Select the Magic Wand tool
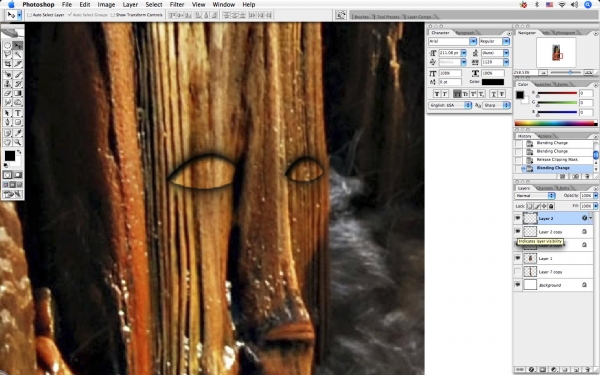This screenshot has height=375, width=600. pyautogui.click(x=18, y=55)
